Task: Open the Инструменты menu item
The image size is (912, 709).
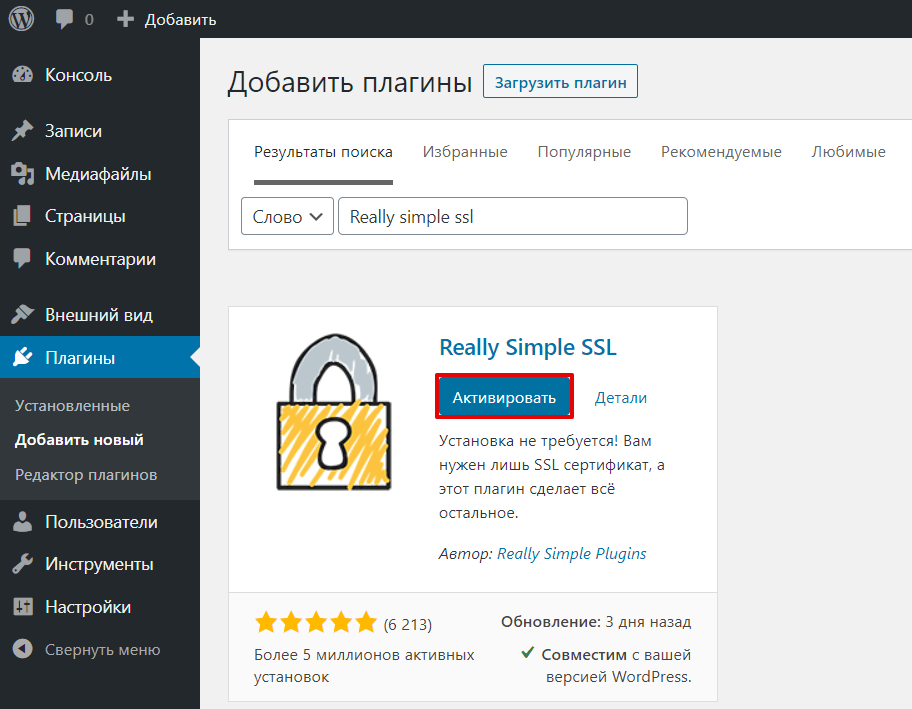Action: (100, 564)
